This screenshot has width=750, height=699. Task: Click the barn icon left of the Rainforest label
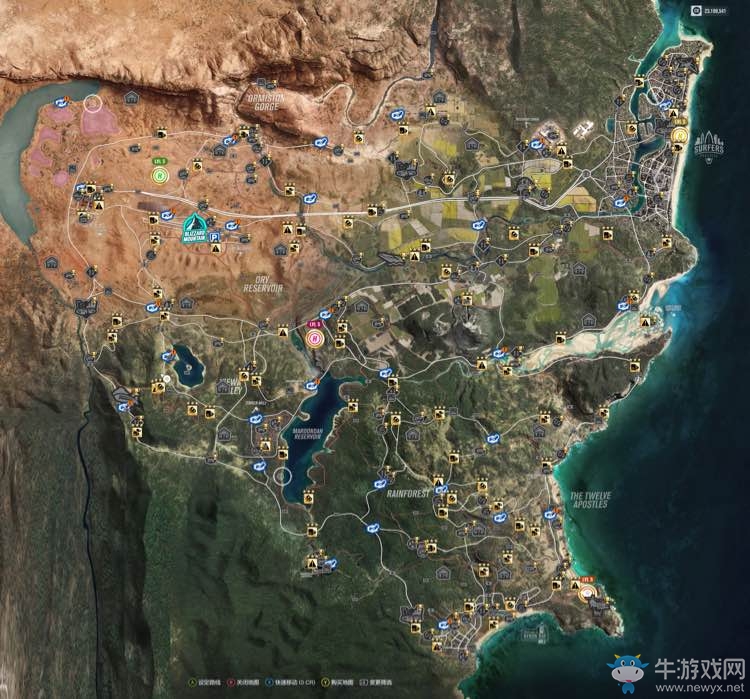412,435
